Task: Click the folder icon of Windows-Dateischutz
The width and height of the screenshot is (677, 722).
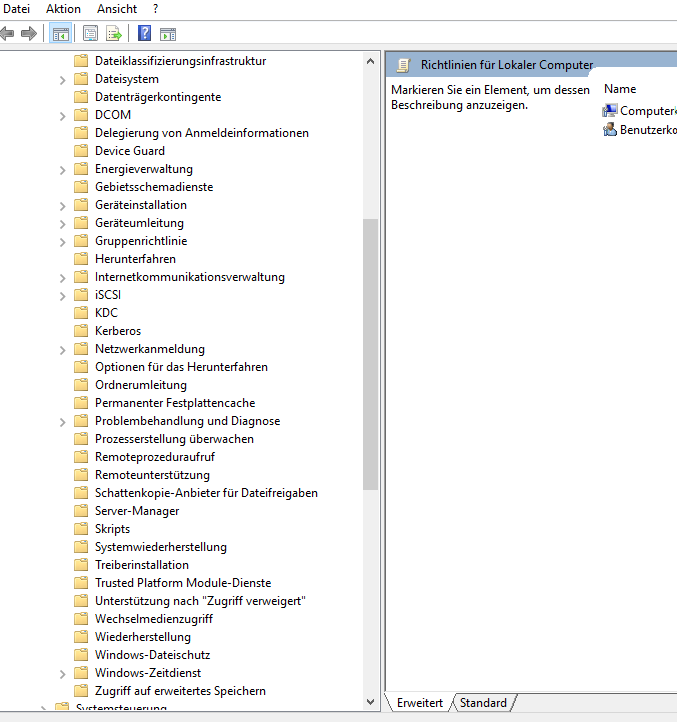Action: 81,655
